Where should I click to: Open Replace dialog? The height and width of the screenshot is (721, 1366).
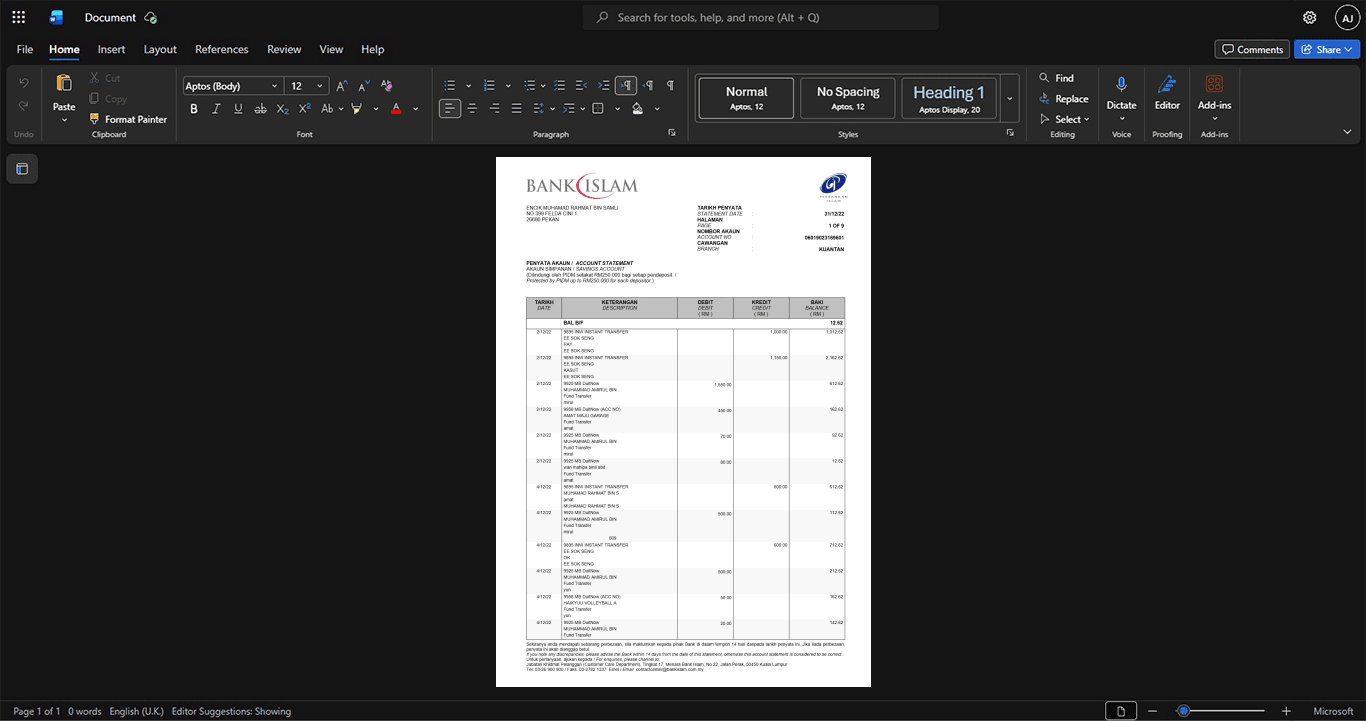click(x=1063, y=99)
